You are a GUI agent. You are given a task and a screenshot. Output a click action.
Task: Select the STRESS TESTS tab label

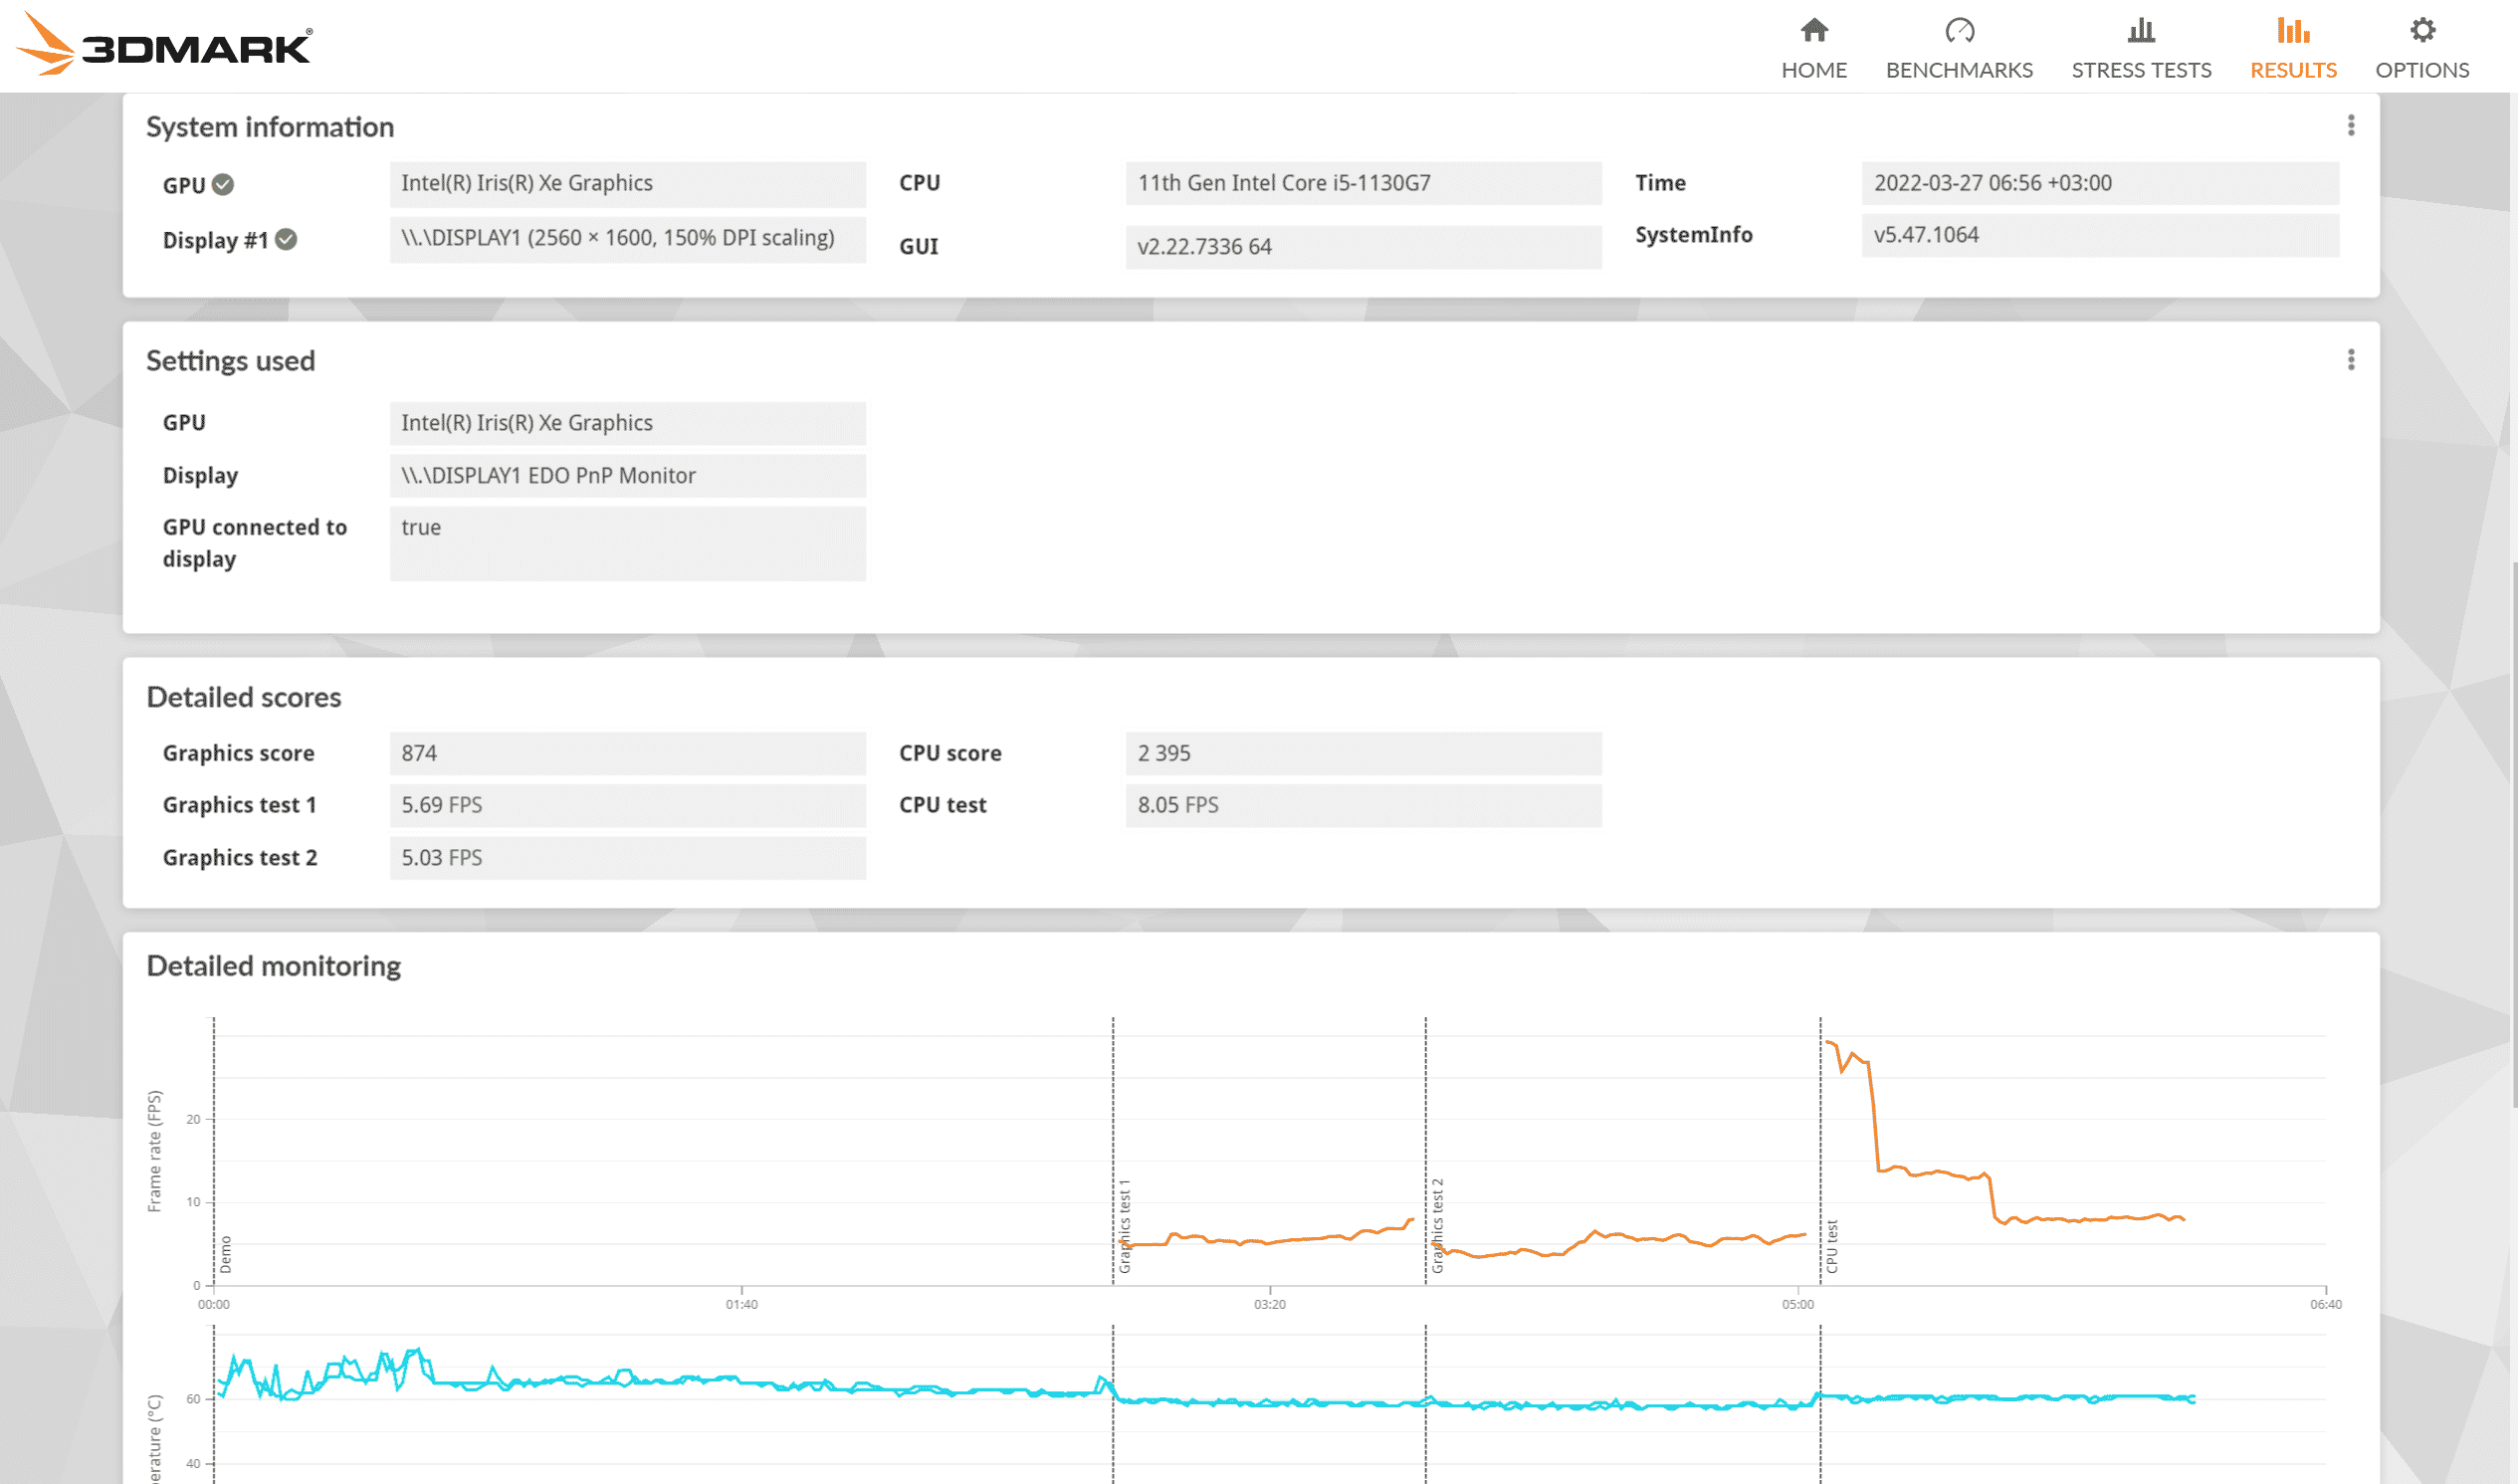(2140, 70)
